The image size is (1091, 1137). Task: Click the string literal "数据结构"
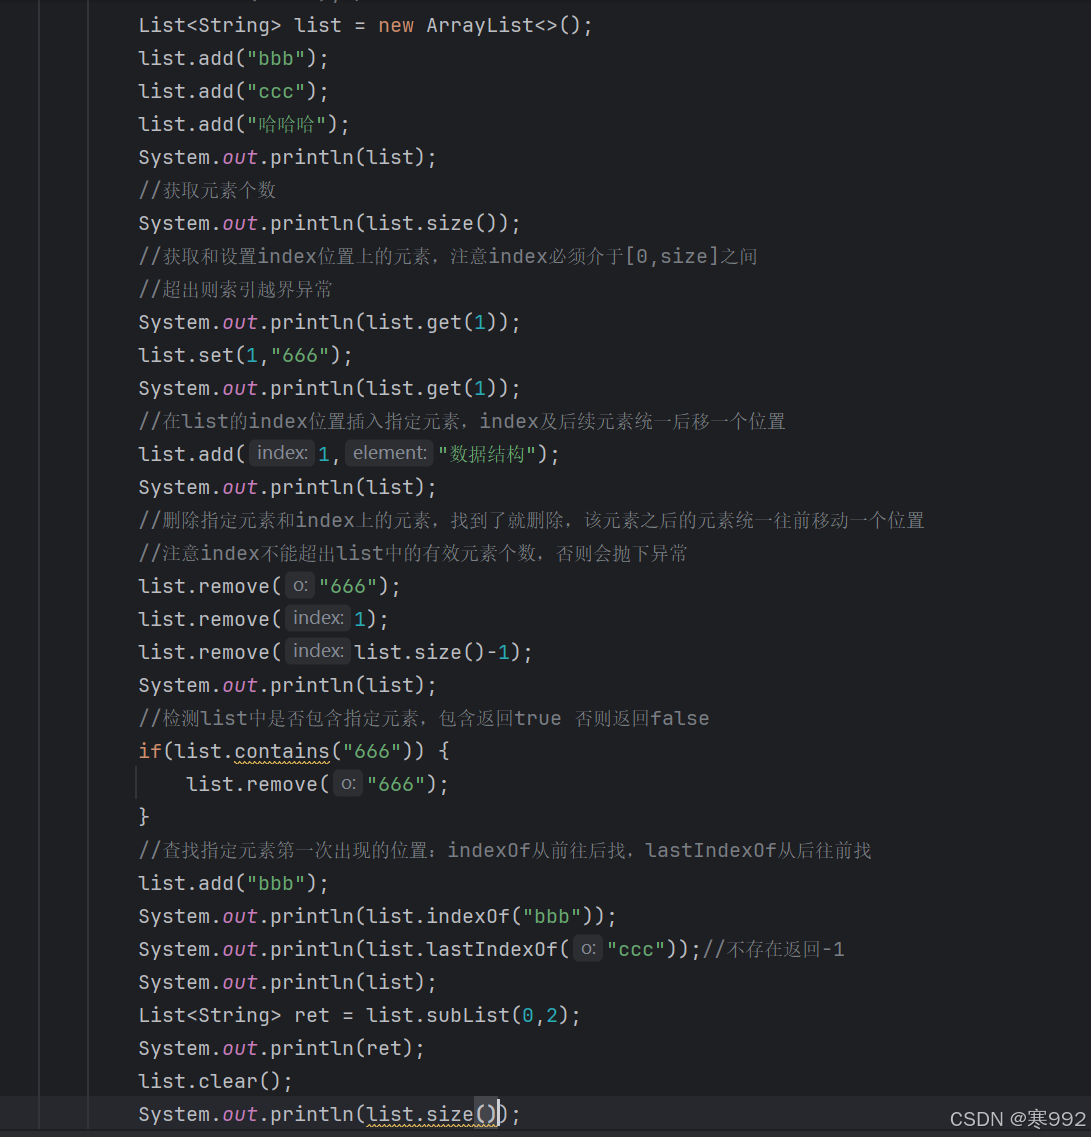[x=487, y=453]
